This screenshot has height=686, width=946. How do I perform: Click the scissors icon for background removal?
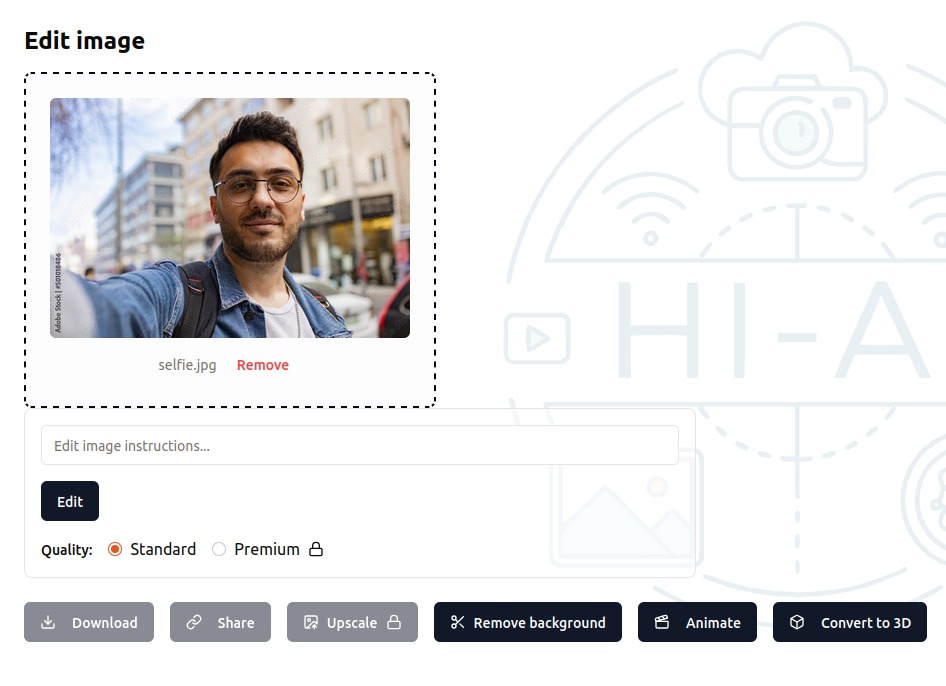[x=458, y=622]
